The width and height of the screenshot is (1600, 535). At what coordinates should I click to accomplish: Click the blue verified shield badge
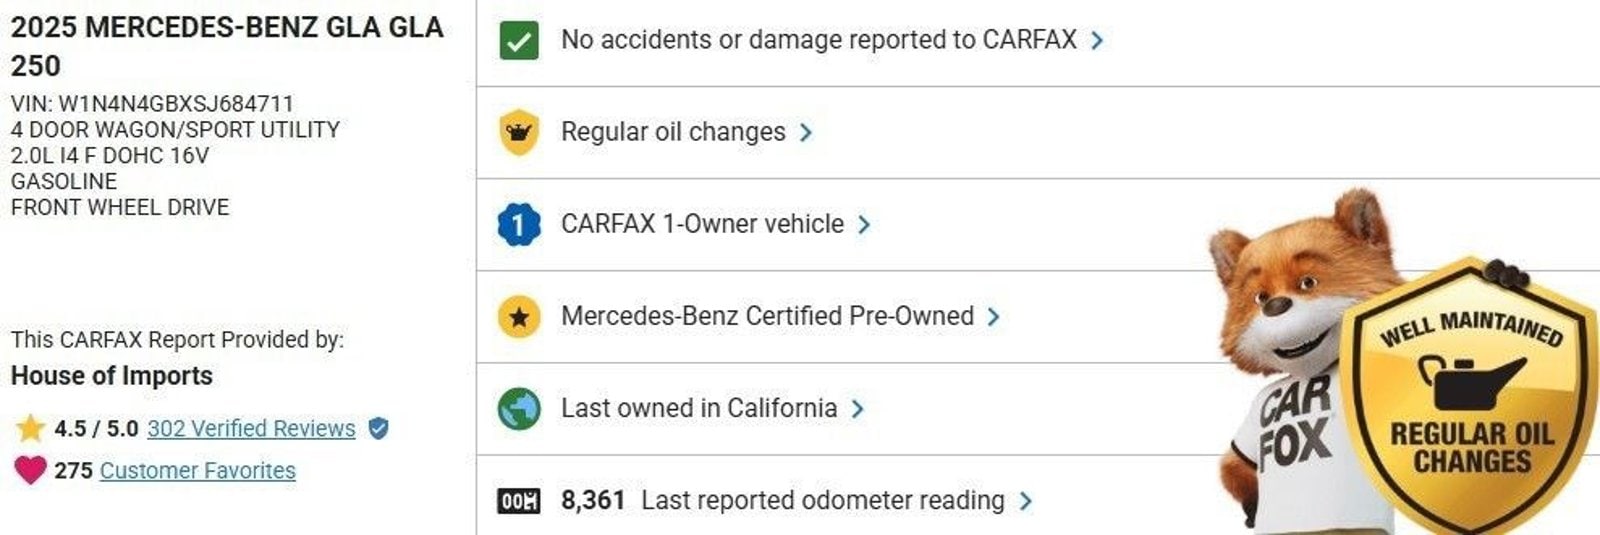[378, 429]
